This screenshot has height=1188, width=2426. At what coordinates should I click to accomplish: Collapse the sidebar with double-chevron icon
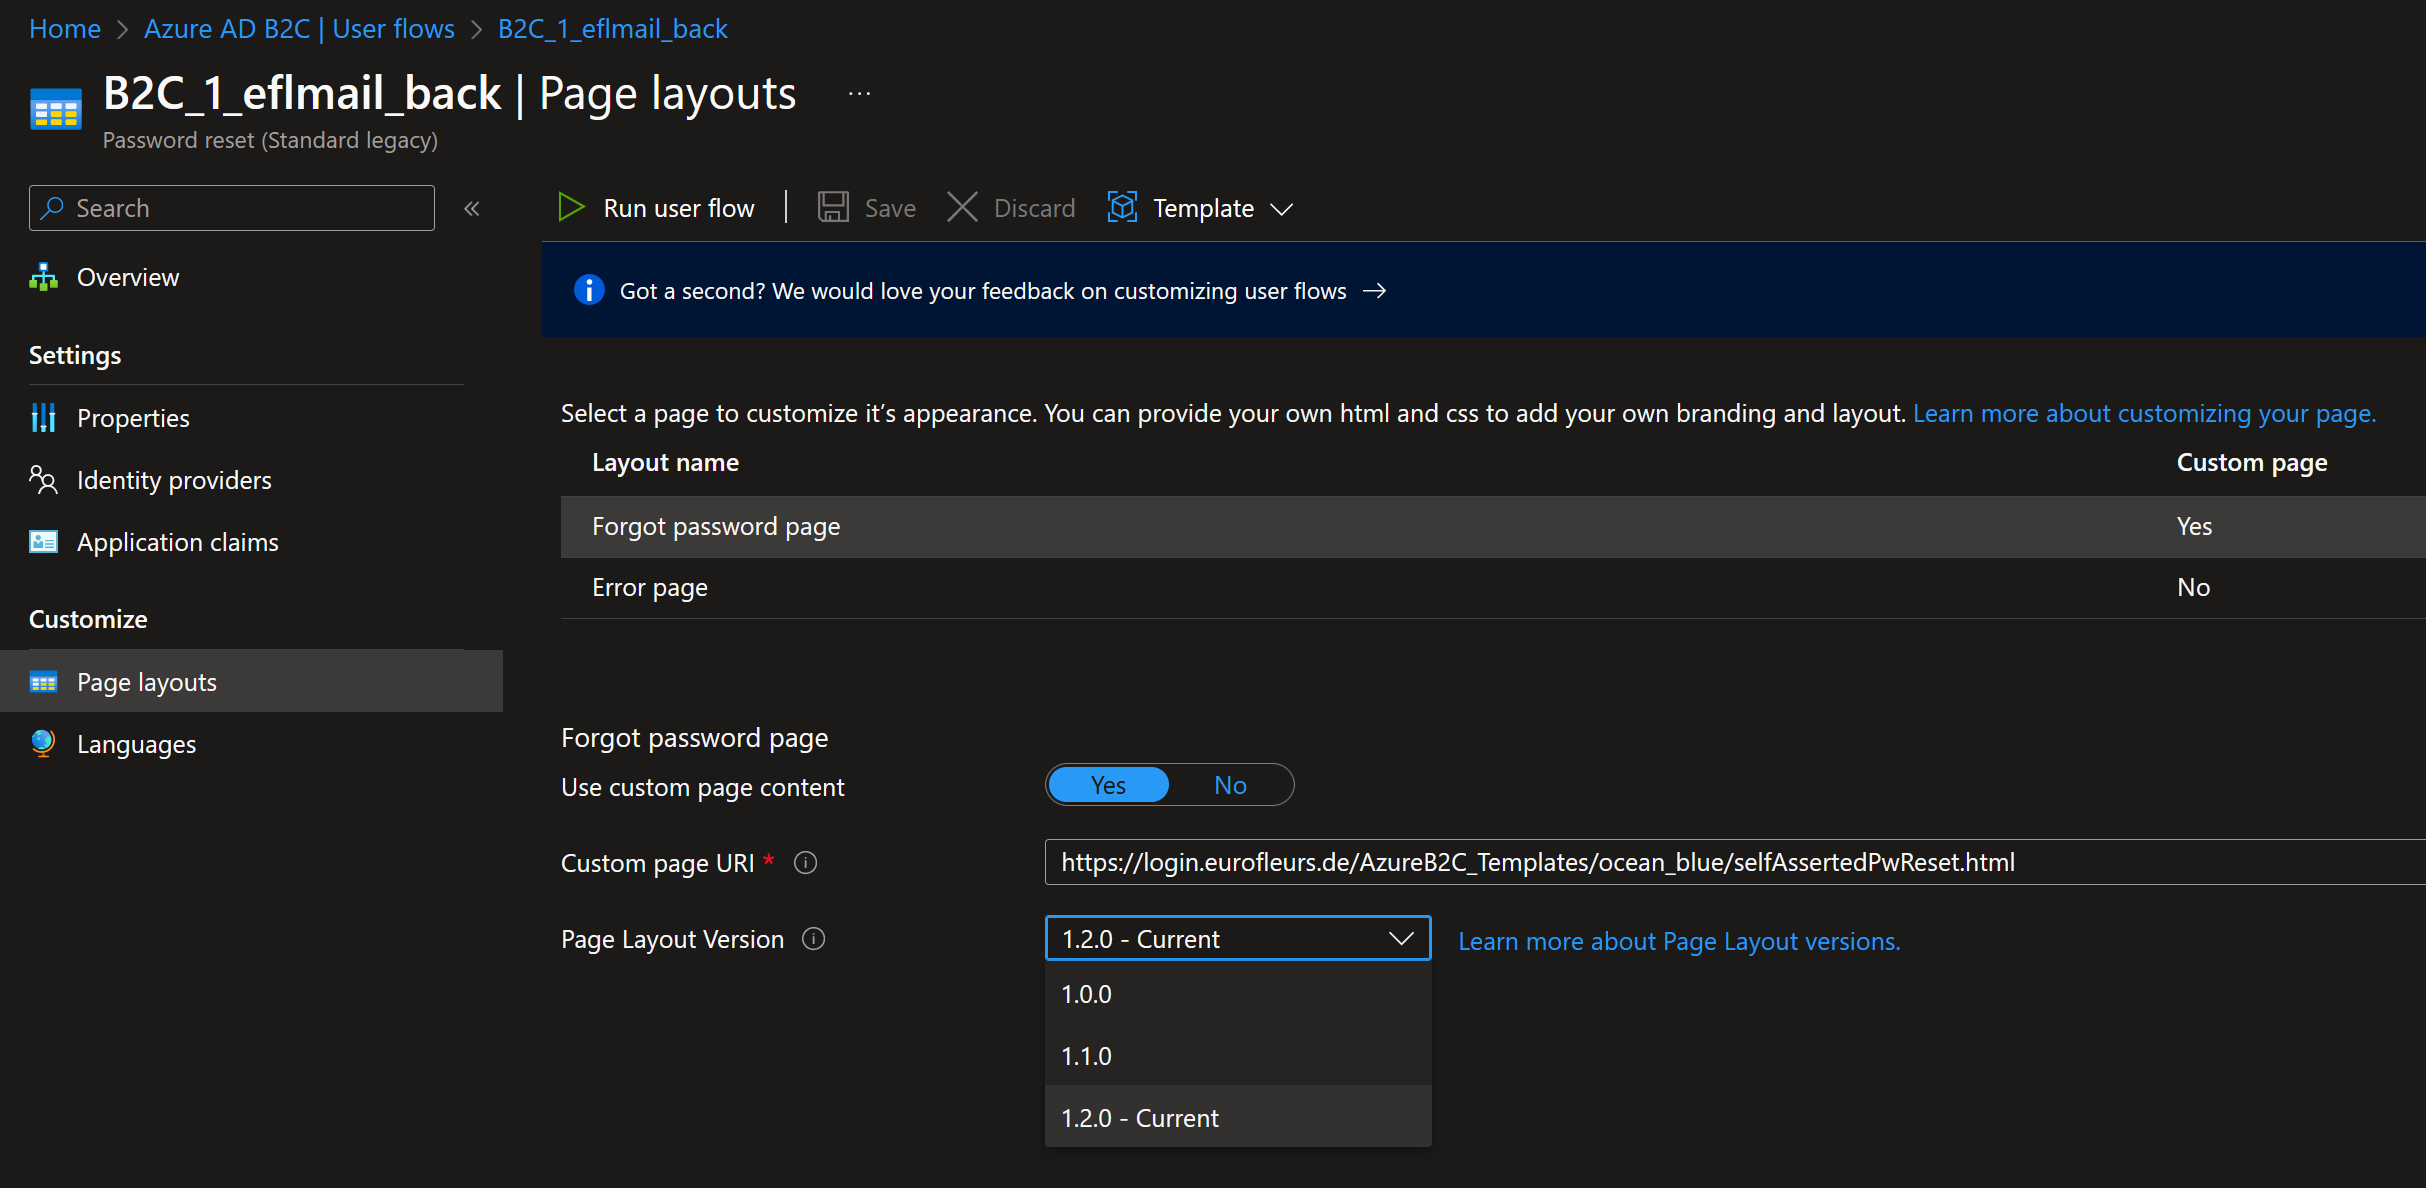(x=472, y=209)
